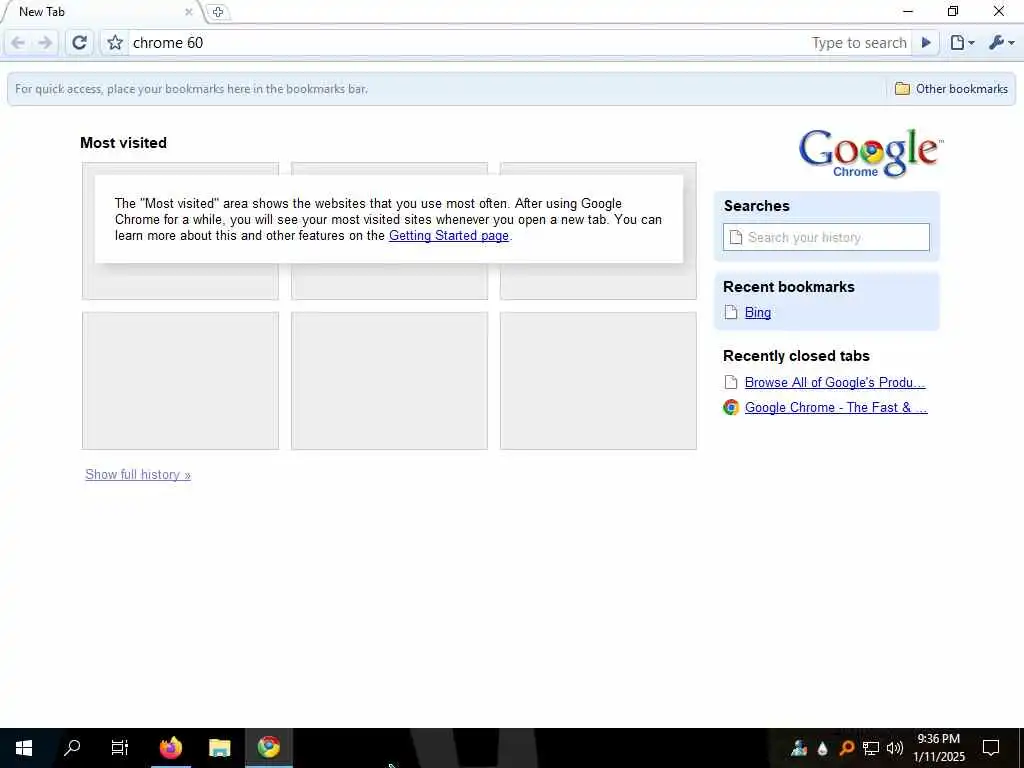Click Show full history link
Viewport: 1024px width, 768px height.
tap(138, 475)
